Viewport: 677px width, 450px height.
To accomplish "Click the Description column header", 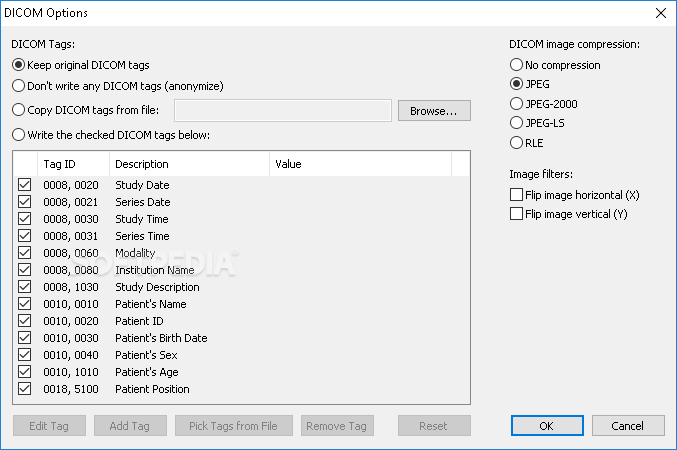I will coord(190,164).
